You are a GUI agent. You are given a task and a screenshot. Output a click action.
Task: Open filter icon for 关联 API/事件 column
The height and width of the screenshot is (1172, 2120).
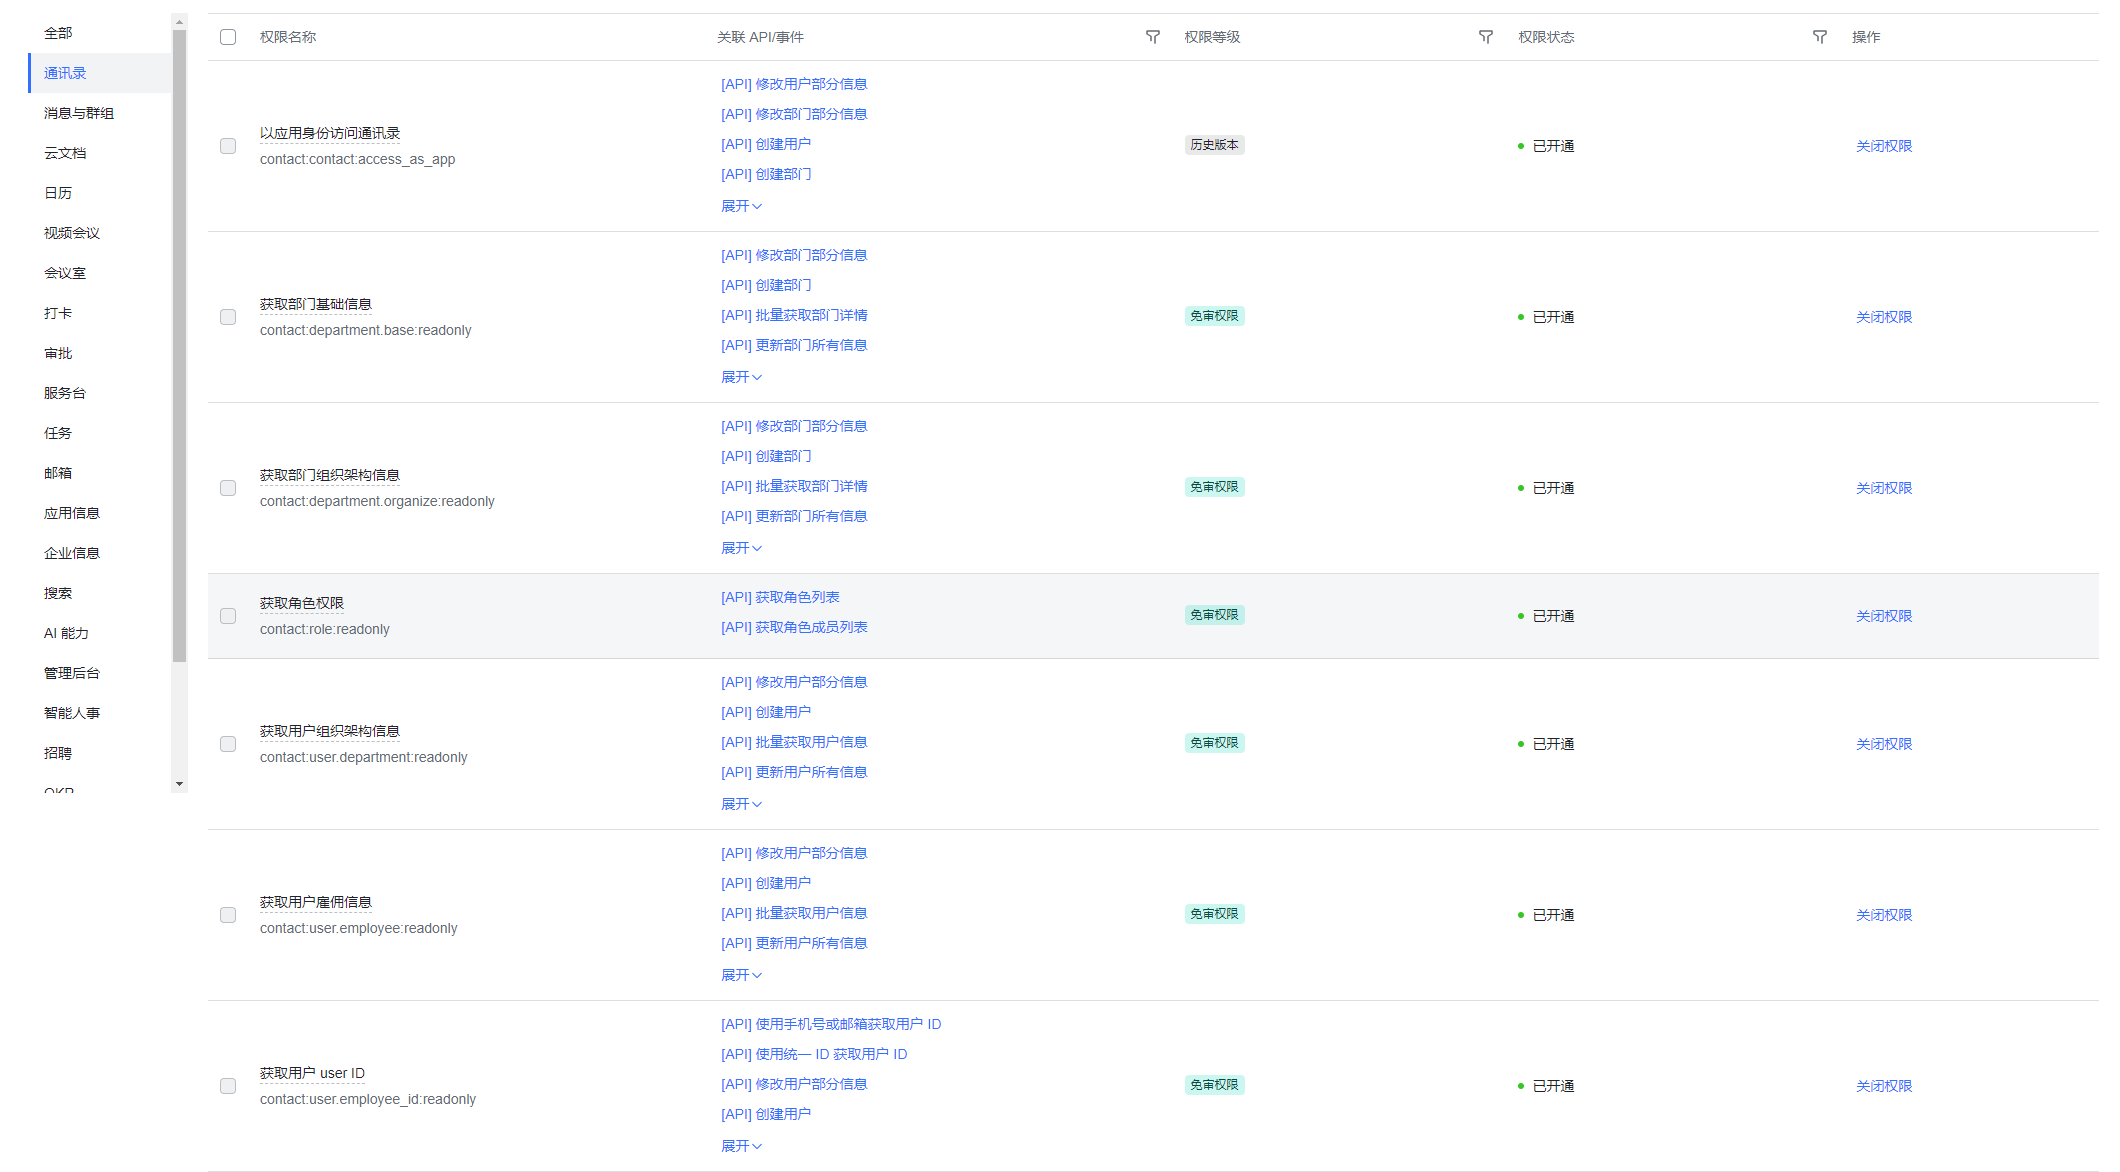[x=1152, y=37]
